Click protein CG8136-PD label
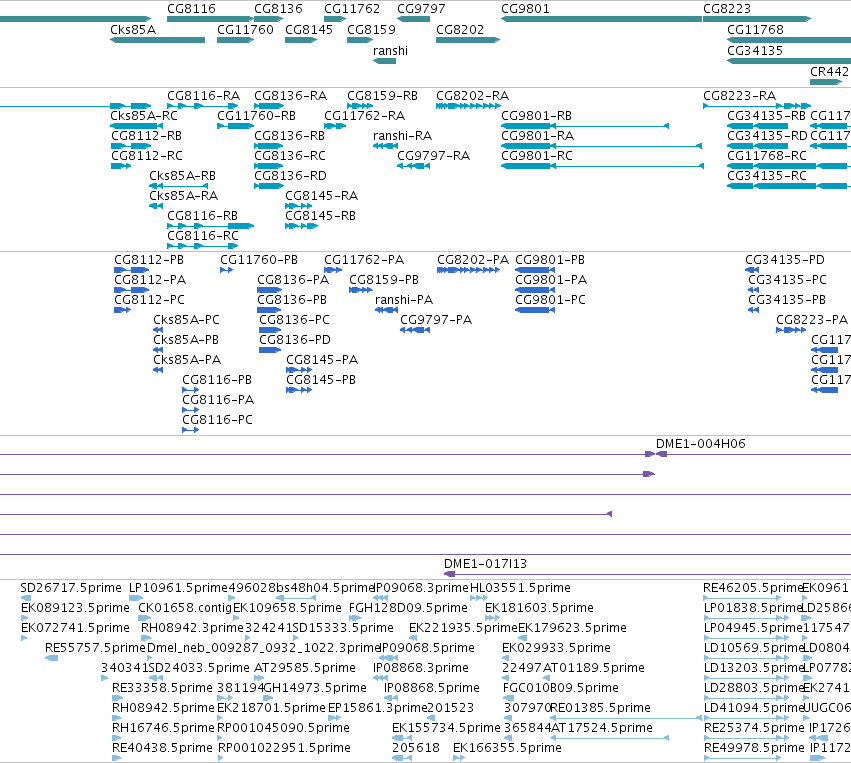Screen dimensions: 851x763 pos(295,340)
